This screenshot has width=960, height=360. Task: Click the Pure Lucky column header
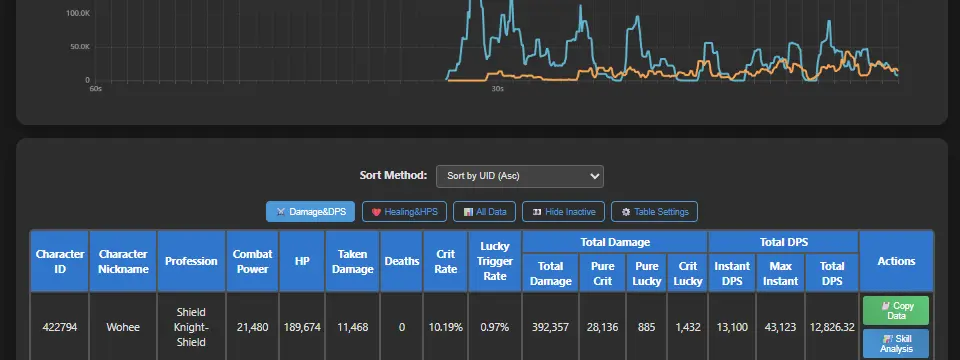click(x=647, y=273)
